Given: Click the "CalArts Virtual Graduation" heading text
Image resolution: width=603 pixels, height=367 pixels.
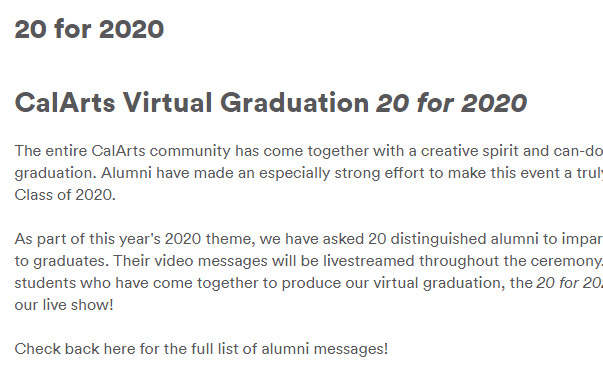Looking at the screenshot, I should click(192, 103).
